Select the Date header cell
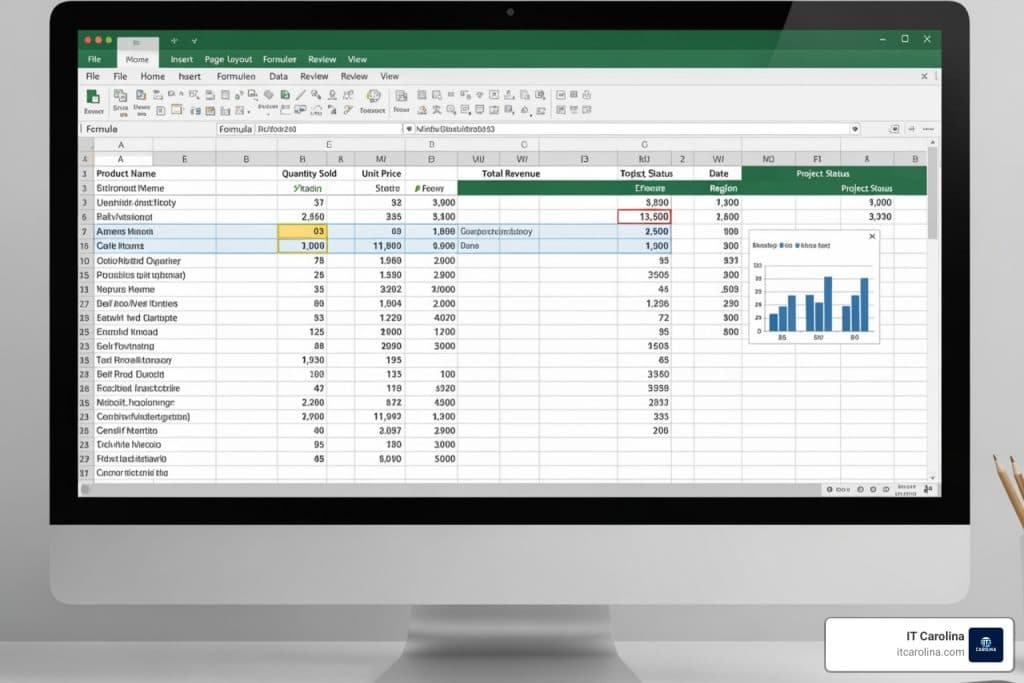 click(718, 174)
